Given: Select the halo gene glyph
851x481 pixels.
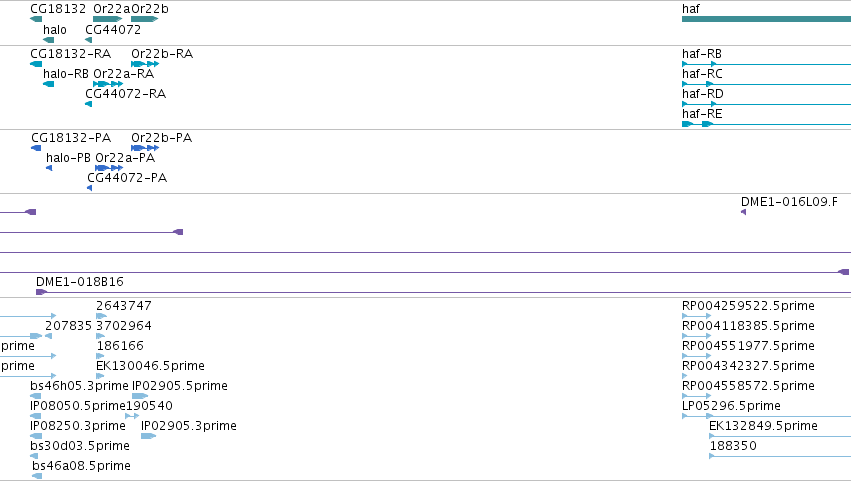Looking at the screenshot, I should [x=48, y=40].
